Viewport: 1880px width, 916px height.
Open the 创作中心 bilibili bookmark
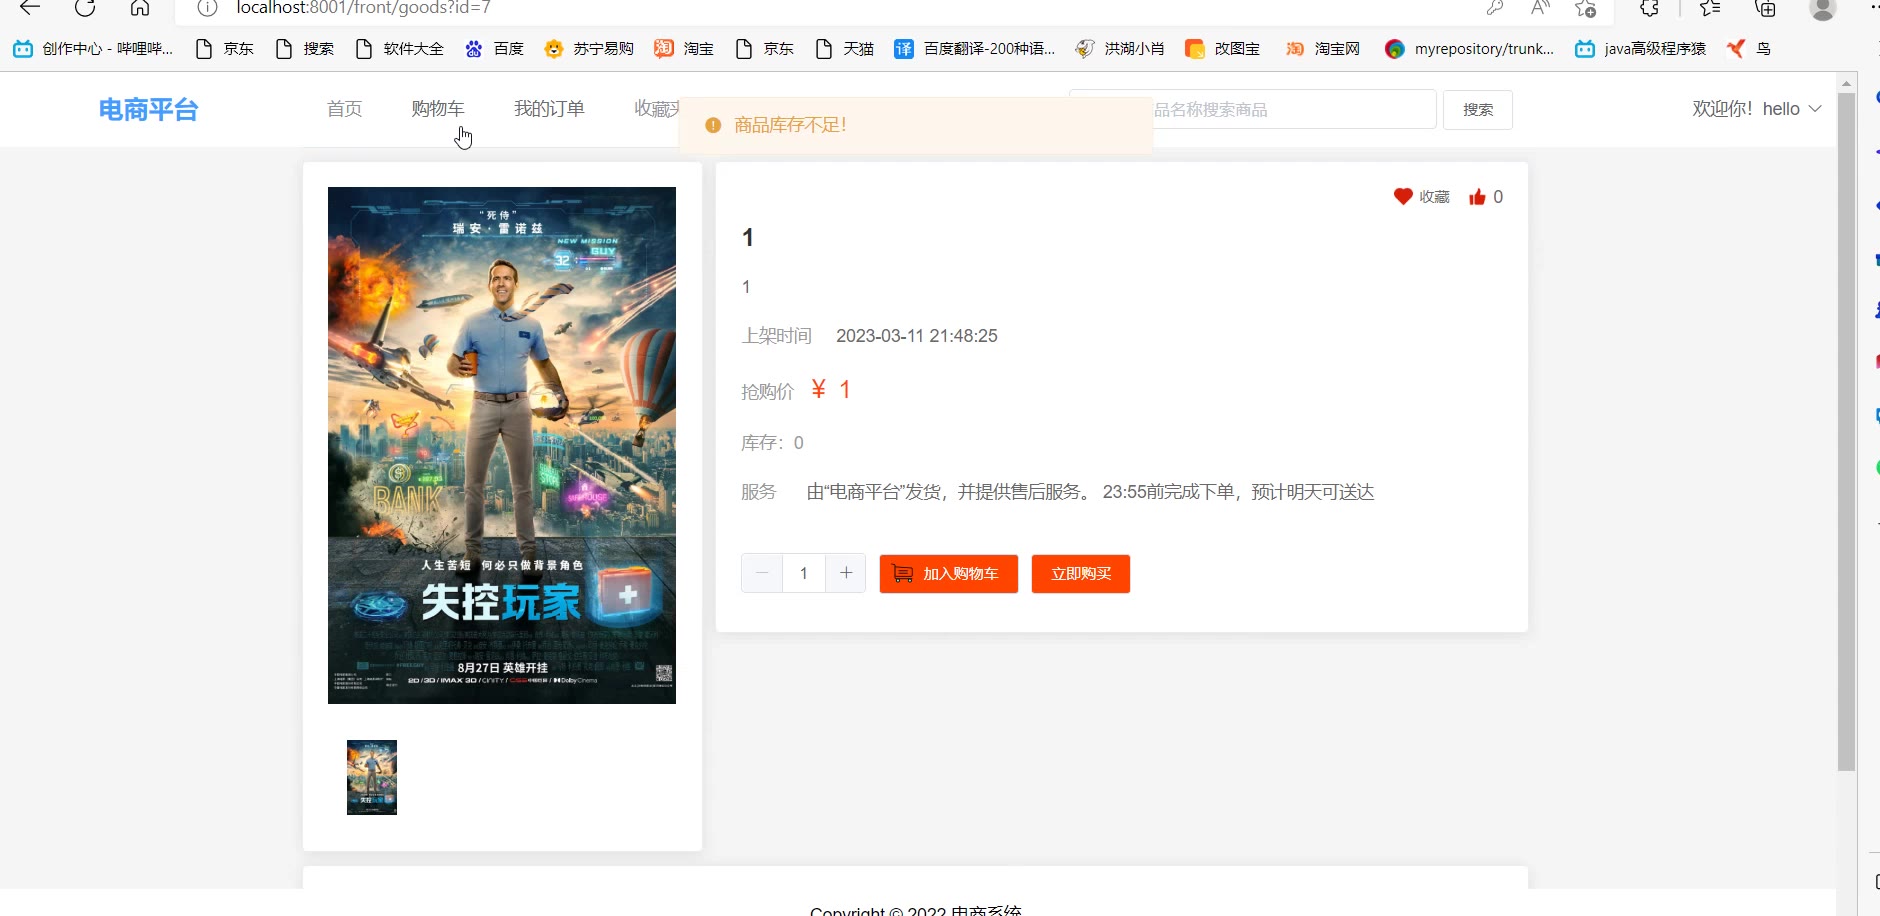click(93, 48)
